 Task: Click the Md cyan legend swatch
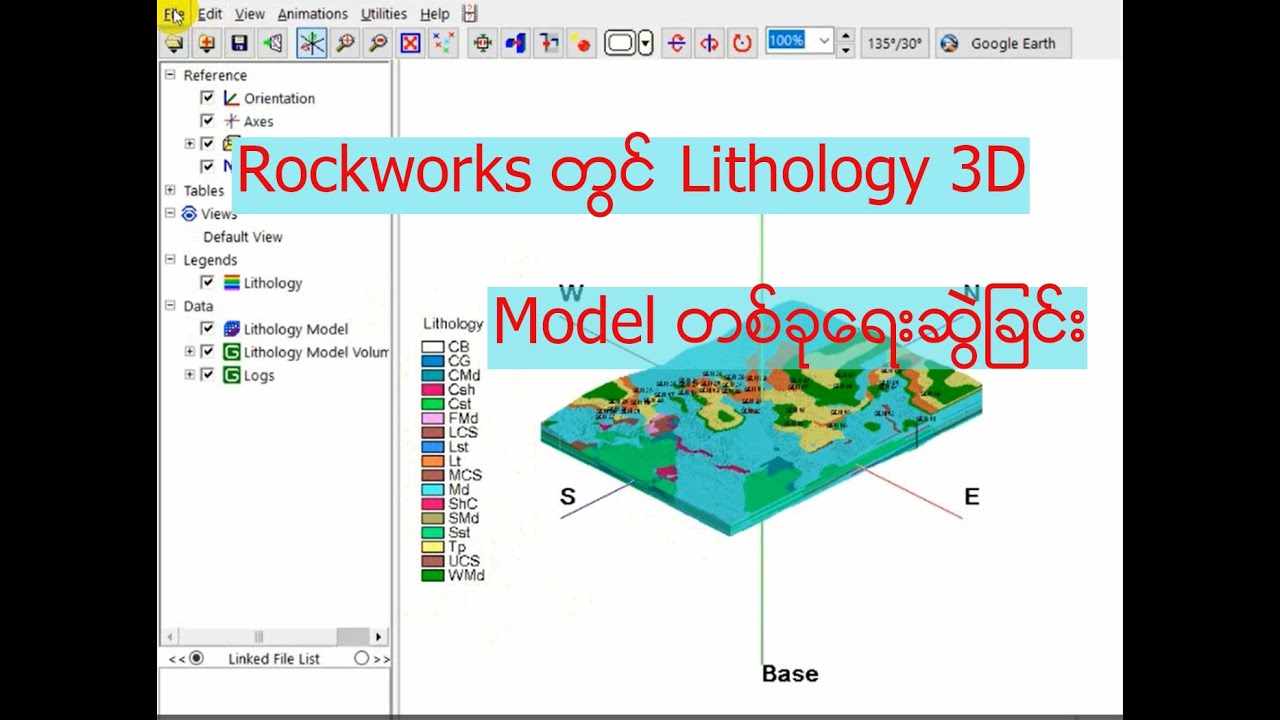[433, 490]
